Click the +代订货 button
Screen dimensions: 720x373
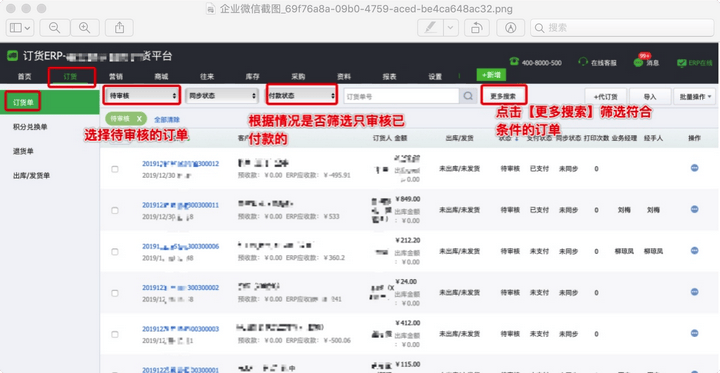(x=605, y=97)
